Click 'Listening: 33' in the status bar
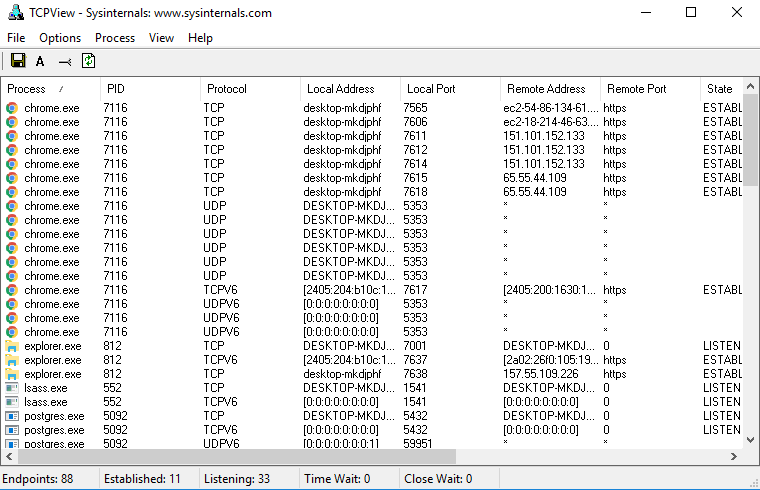The image size is (760, 490). click(x=237, y=479)
